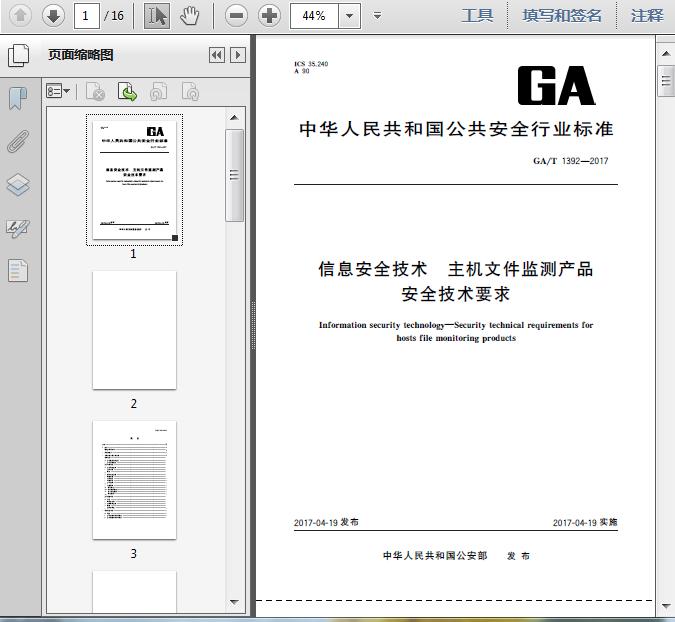Select page 1 thumbnail
Viewport: 675px width, 622px height.
(x=134, y=180)
